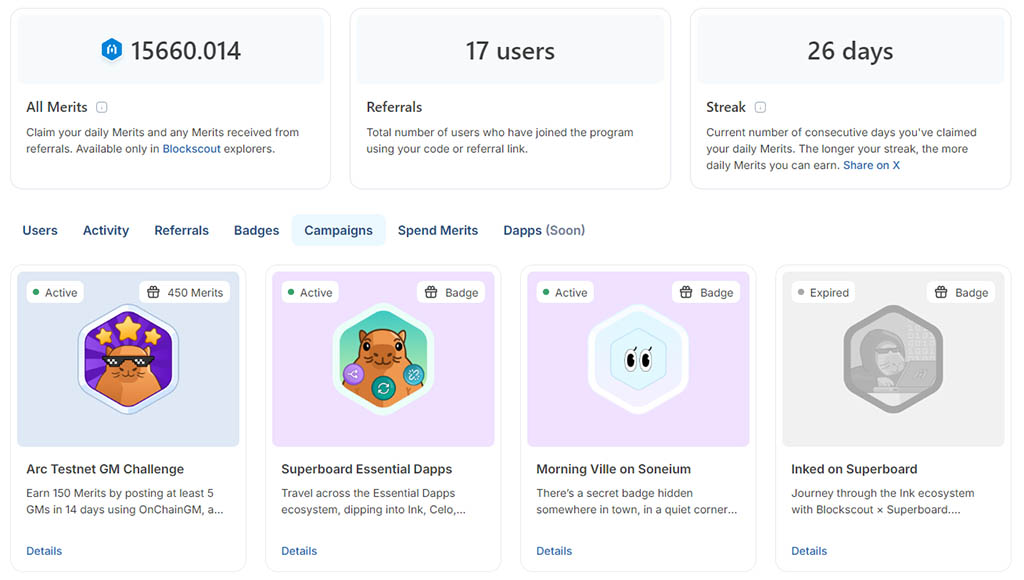Open the Activity tab

point(106,230)
